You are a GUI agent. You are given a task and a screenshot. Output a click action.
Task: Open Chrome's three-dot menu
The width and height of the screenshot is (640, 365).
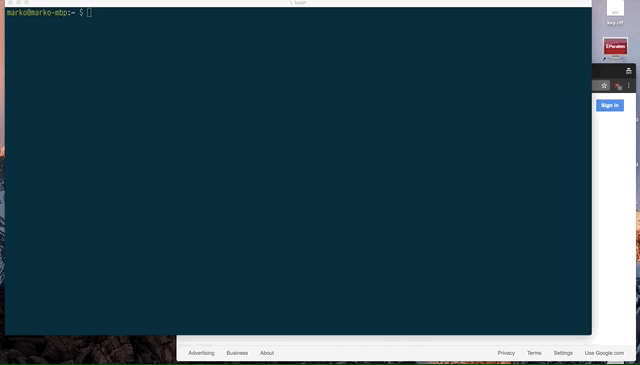click(x=629, y=85)
